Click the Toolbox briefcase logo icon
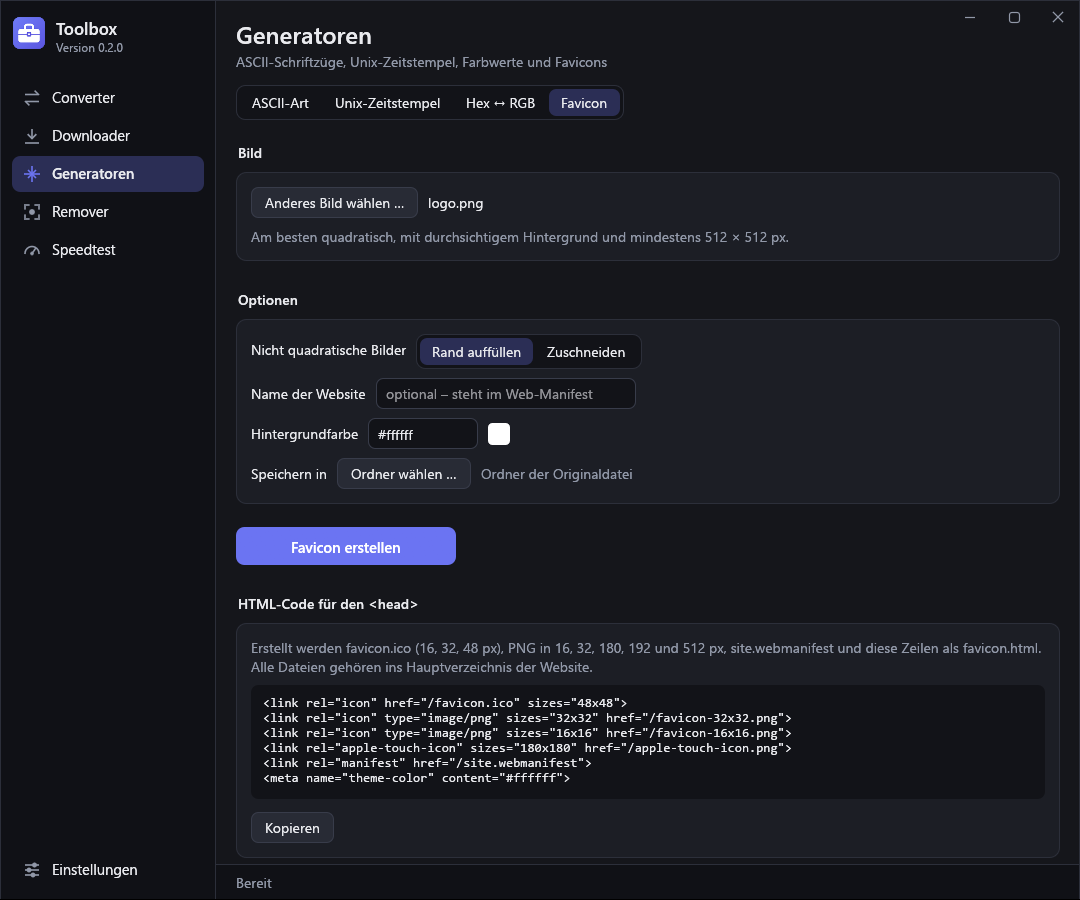The height and width of the screenshot is (900, 1080). point(29,34)
